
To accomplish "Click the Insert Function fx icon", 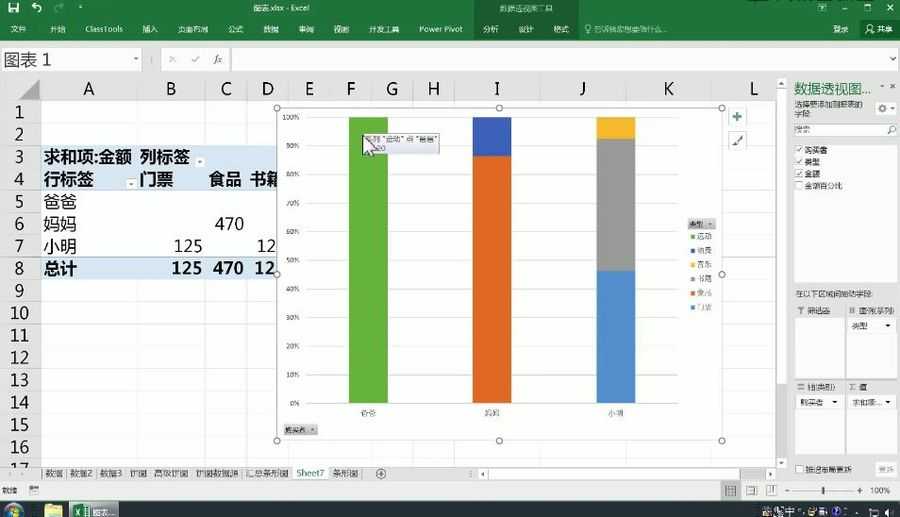I will click(x=218, y=59).
